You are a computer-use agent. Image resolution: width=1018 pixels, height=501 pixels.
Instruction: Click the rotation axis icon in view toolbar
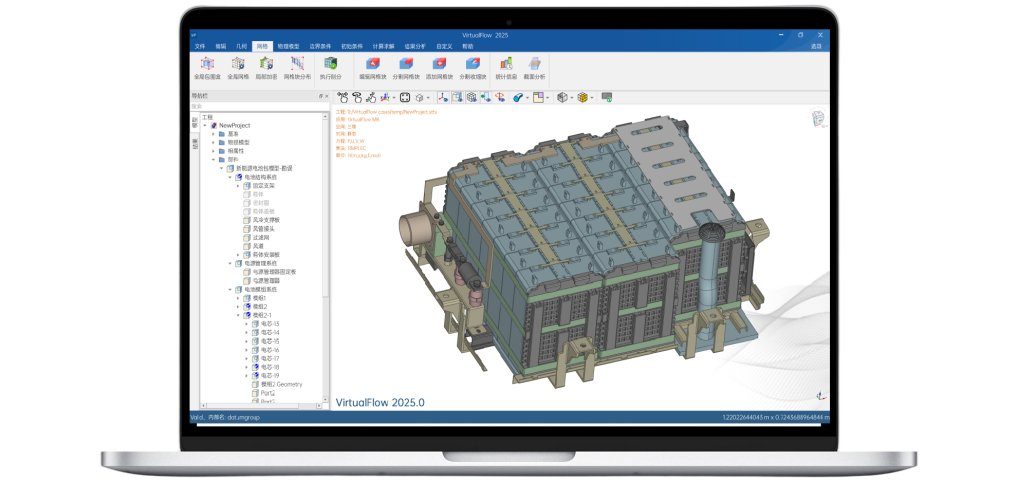(500, 97)
